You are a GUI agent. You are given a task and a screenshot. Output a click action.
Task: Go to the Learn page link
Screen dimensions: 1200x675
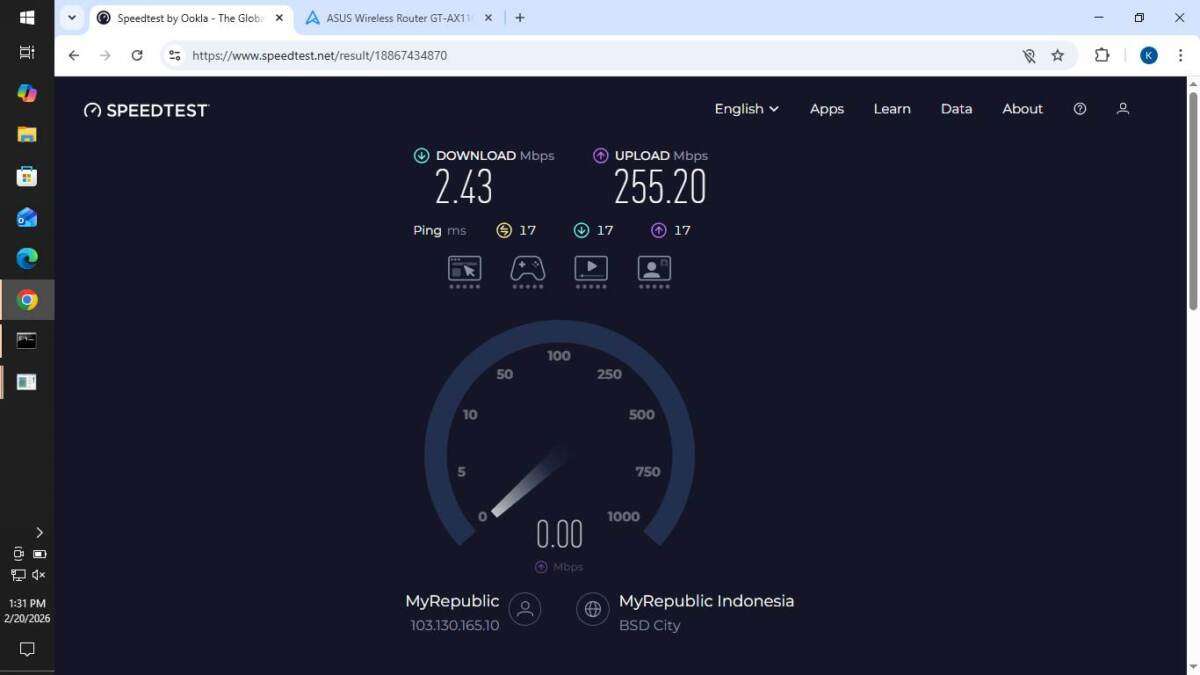891,109
